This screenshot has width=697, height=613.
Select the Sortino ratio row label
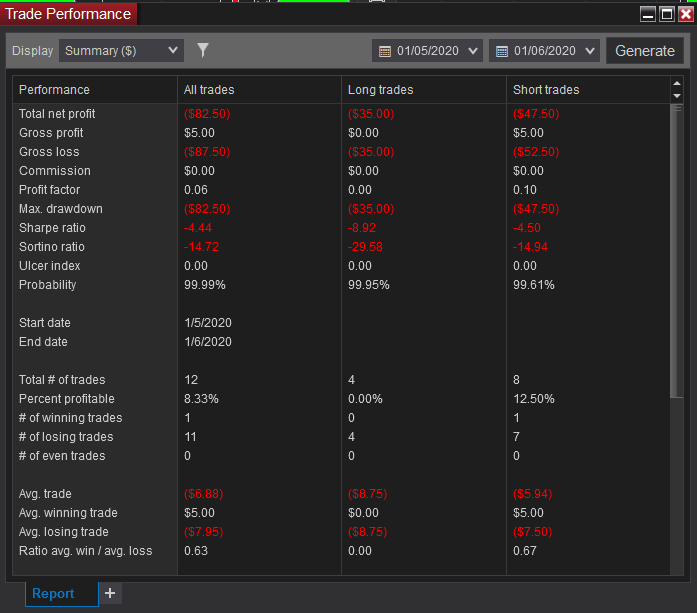[52, 247]
